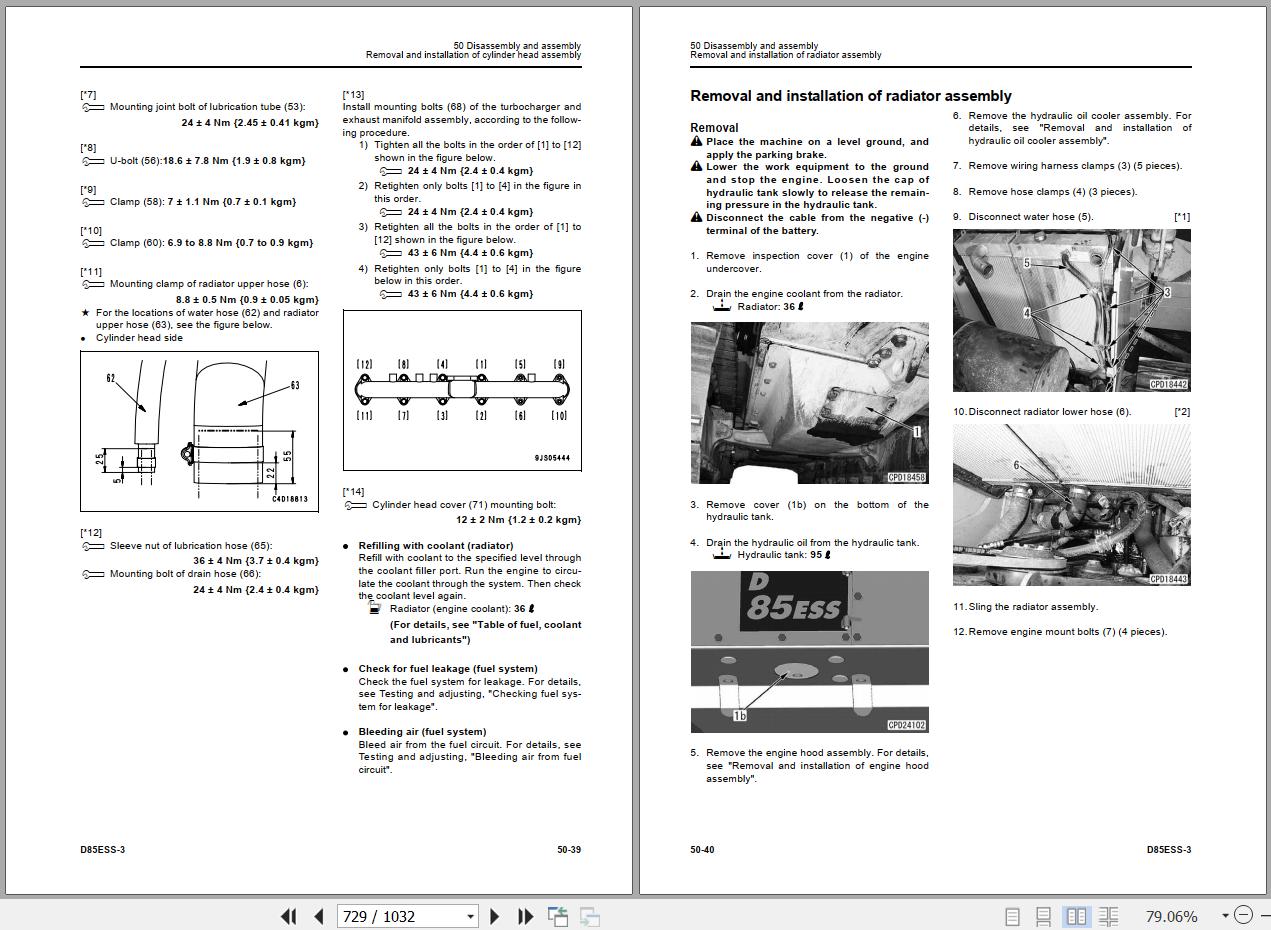This screenshot has height=930, width=1271.
Task: Click the left page footer 'D85ESS-3'
Action: click(103, 850)
